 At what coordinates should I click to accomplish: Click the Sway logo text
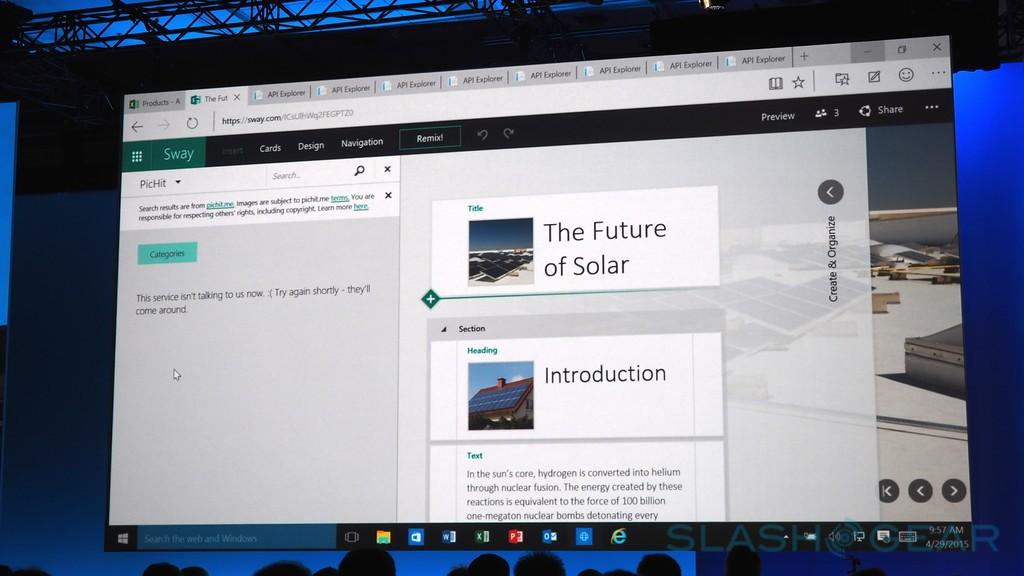(178, 153)
